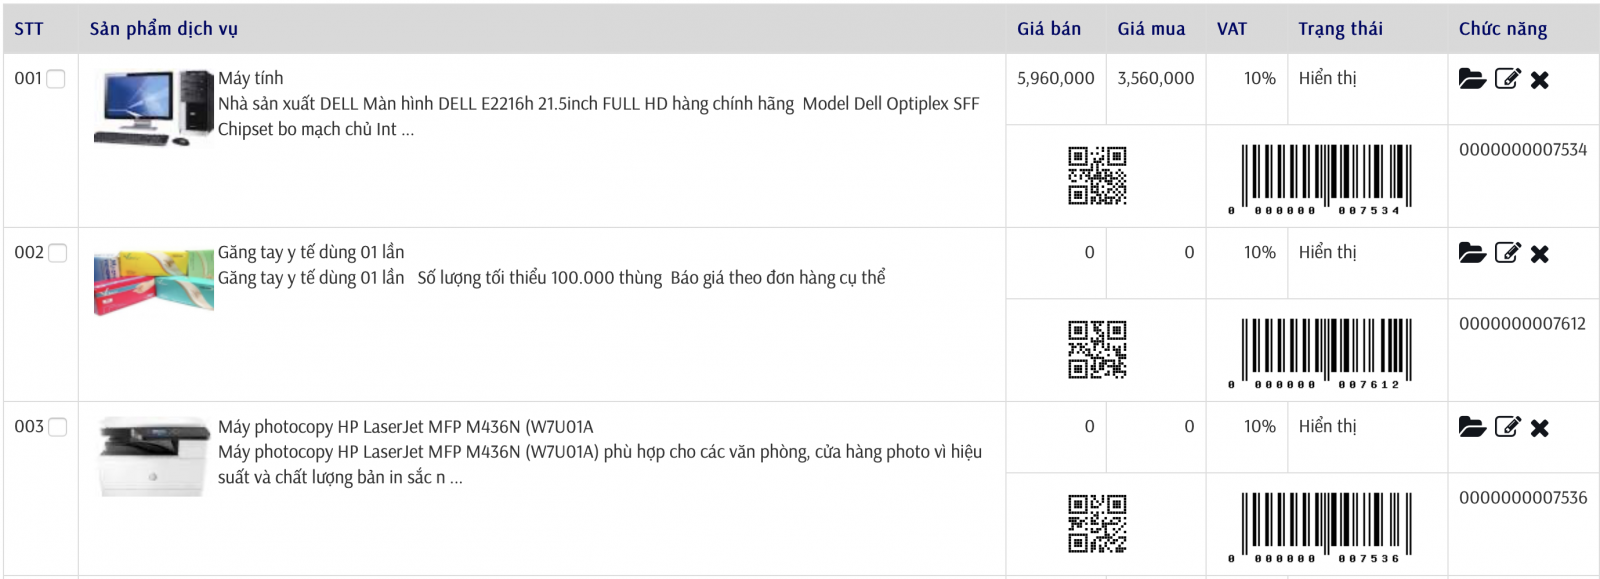Click QR code of Máy tính row

tap(1097, 176)
